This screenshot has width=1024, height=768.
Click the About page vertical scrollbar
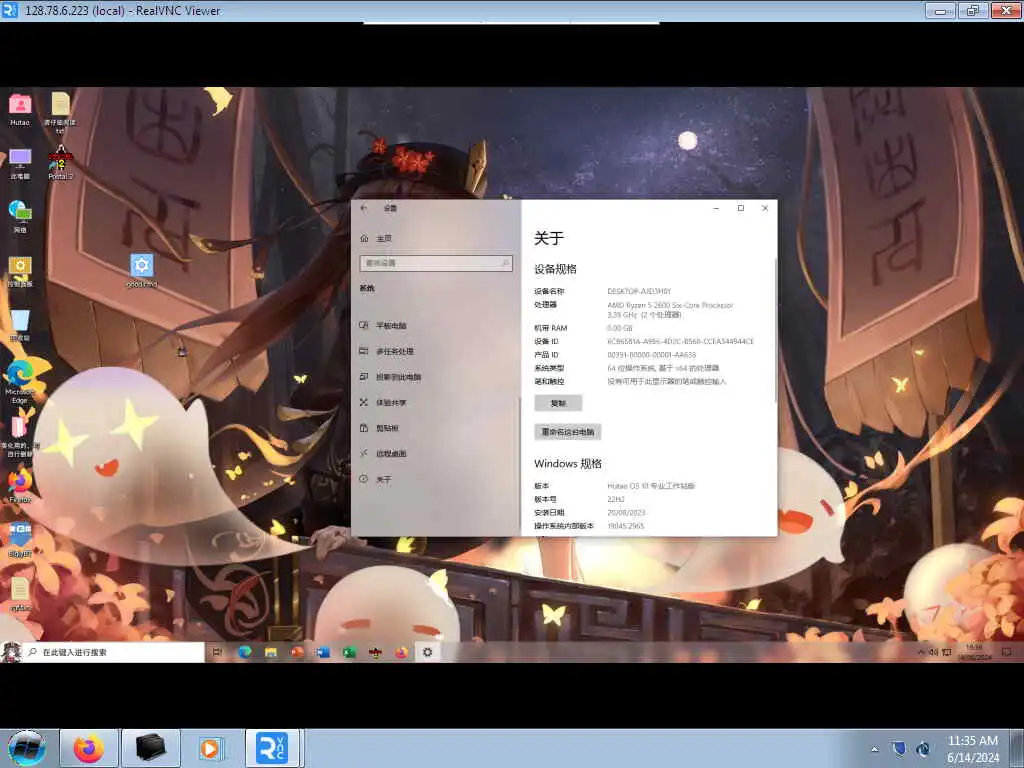pos(775,330)
